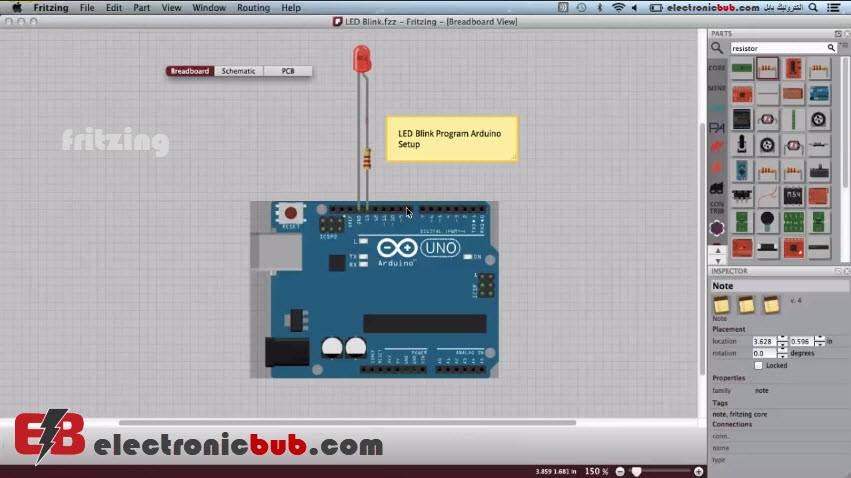Enable the Locked checkbox
Image resolution: width=851 pixels, height=478 pixels.
click(758, 366)
